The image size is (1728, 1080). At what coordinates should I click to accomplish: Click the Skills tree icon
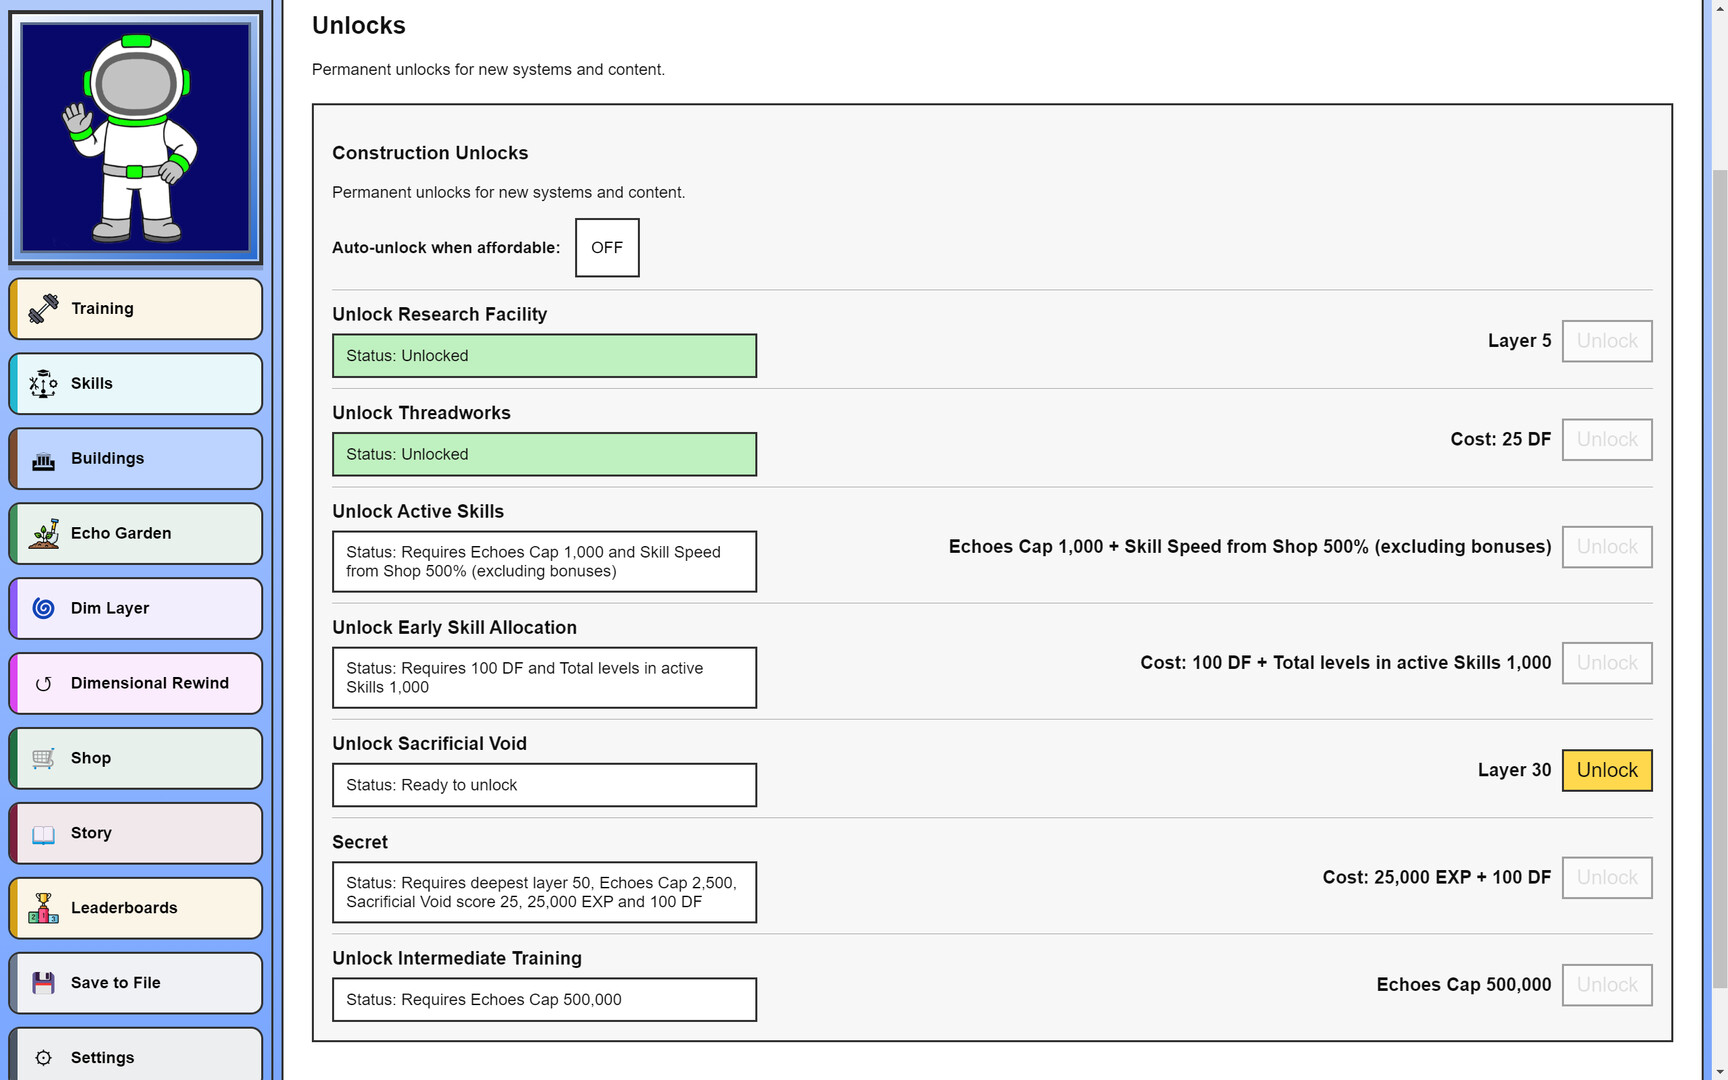tap(43, 384)
